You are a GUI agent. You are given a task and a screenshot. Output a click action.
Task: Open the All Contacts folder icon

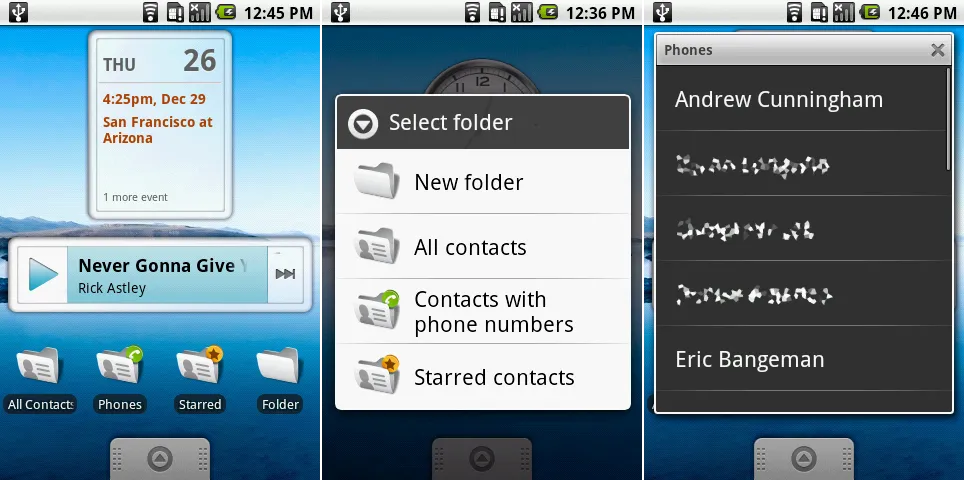point(40,368)
